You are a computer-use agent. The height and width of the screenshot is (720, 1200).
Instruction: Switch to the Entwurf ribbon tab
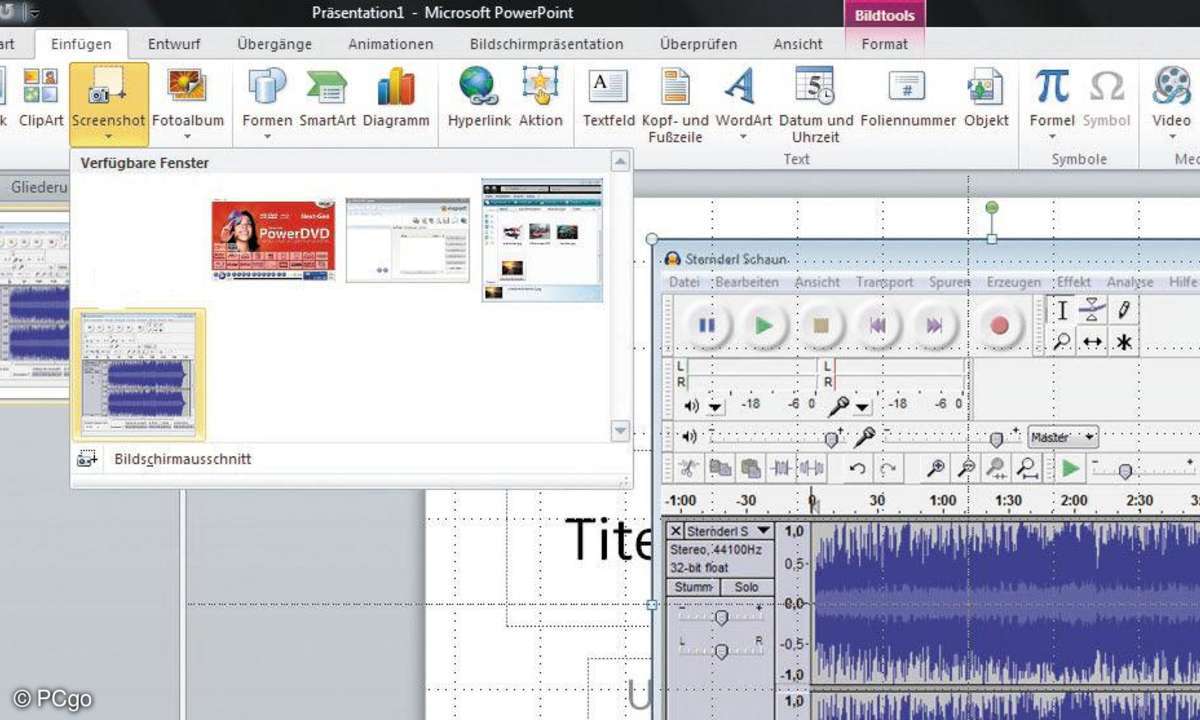tap(176, 44)
